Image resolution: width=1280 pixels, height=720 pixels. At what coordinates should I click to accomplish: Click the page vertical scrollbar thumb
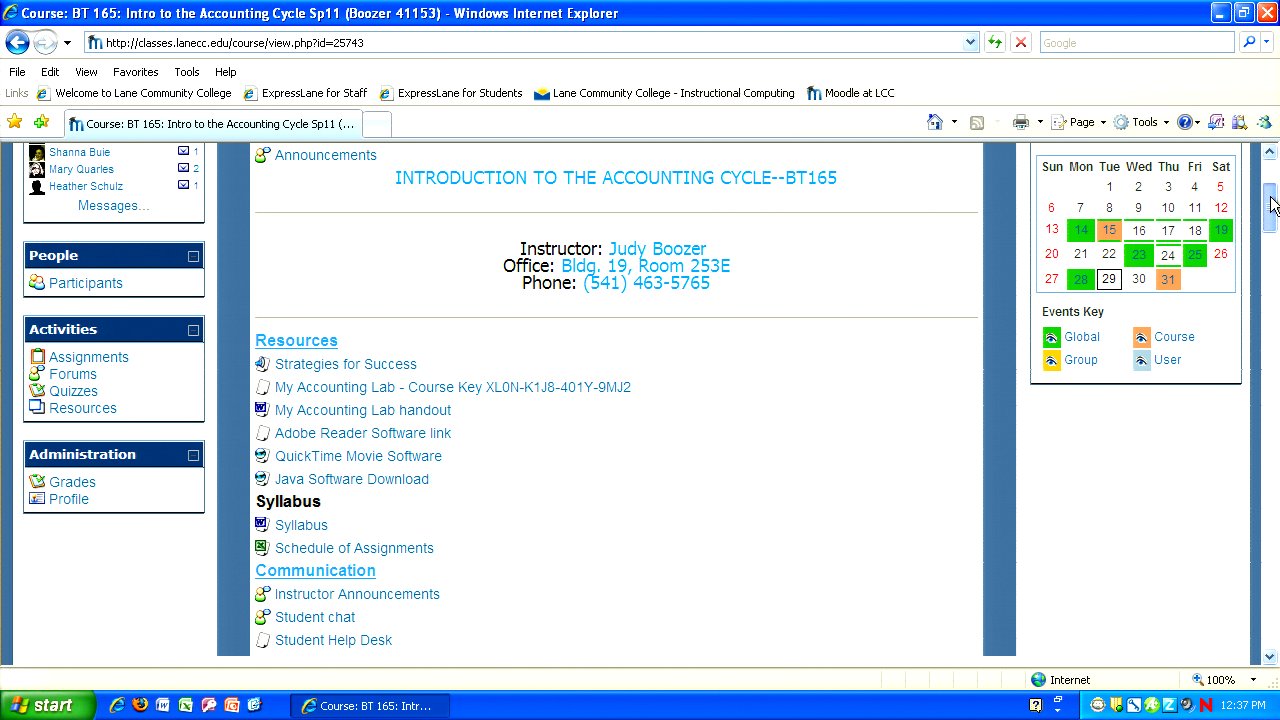(x=1269, y=208)
